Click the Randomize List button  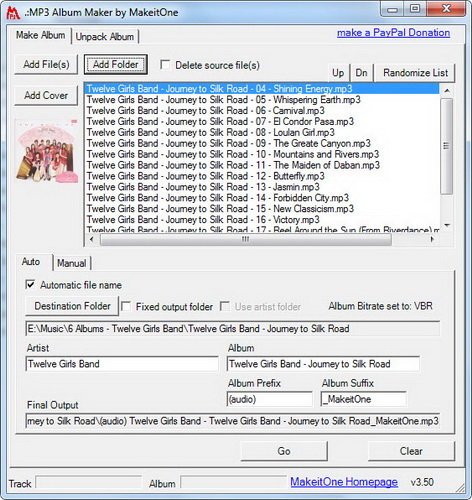coord(415,73)
